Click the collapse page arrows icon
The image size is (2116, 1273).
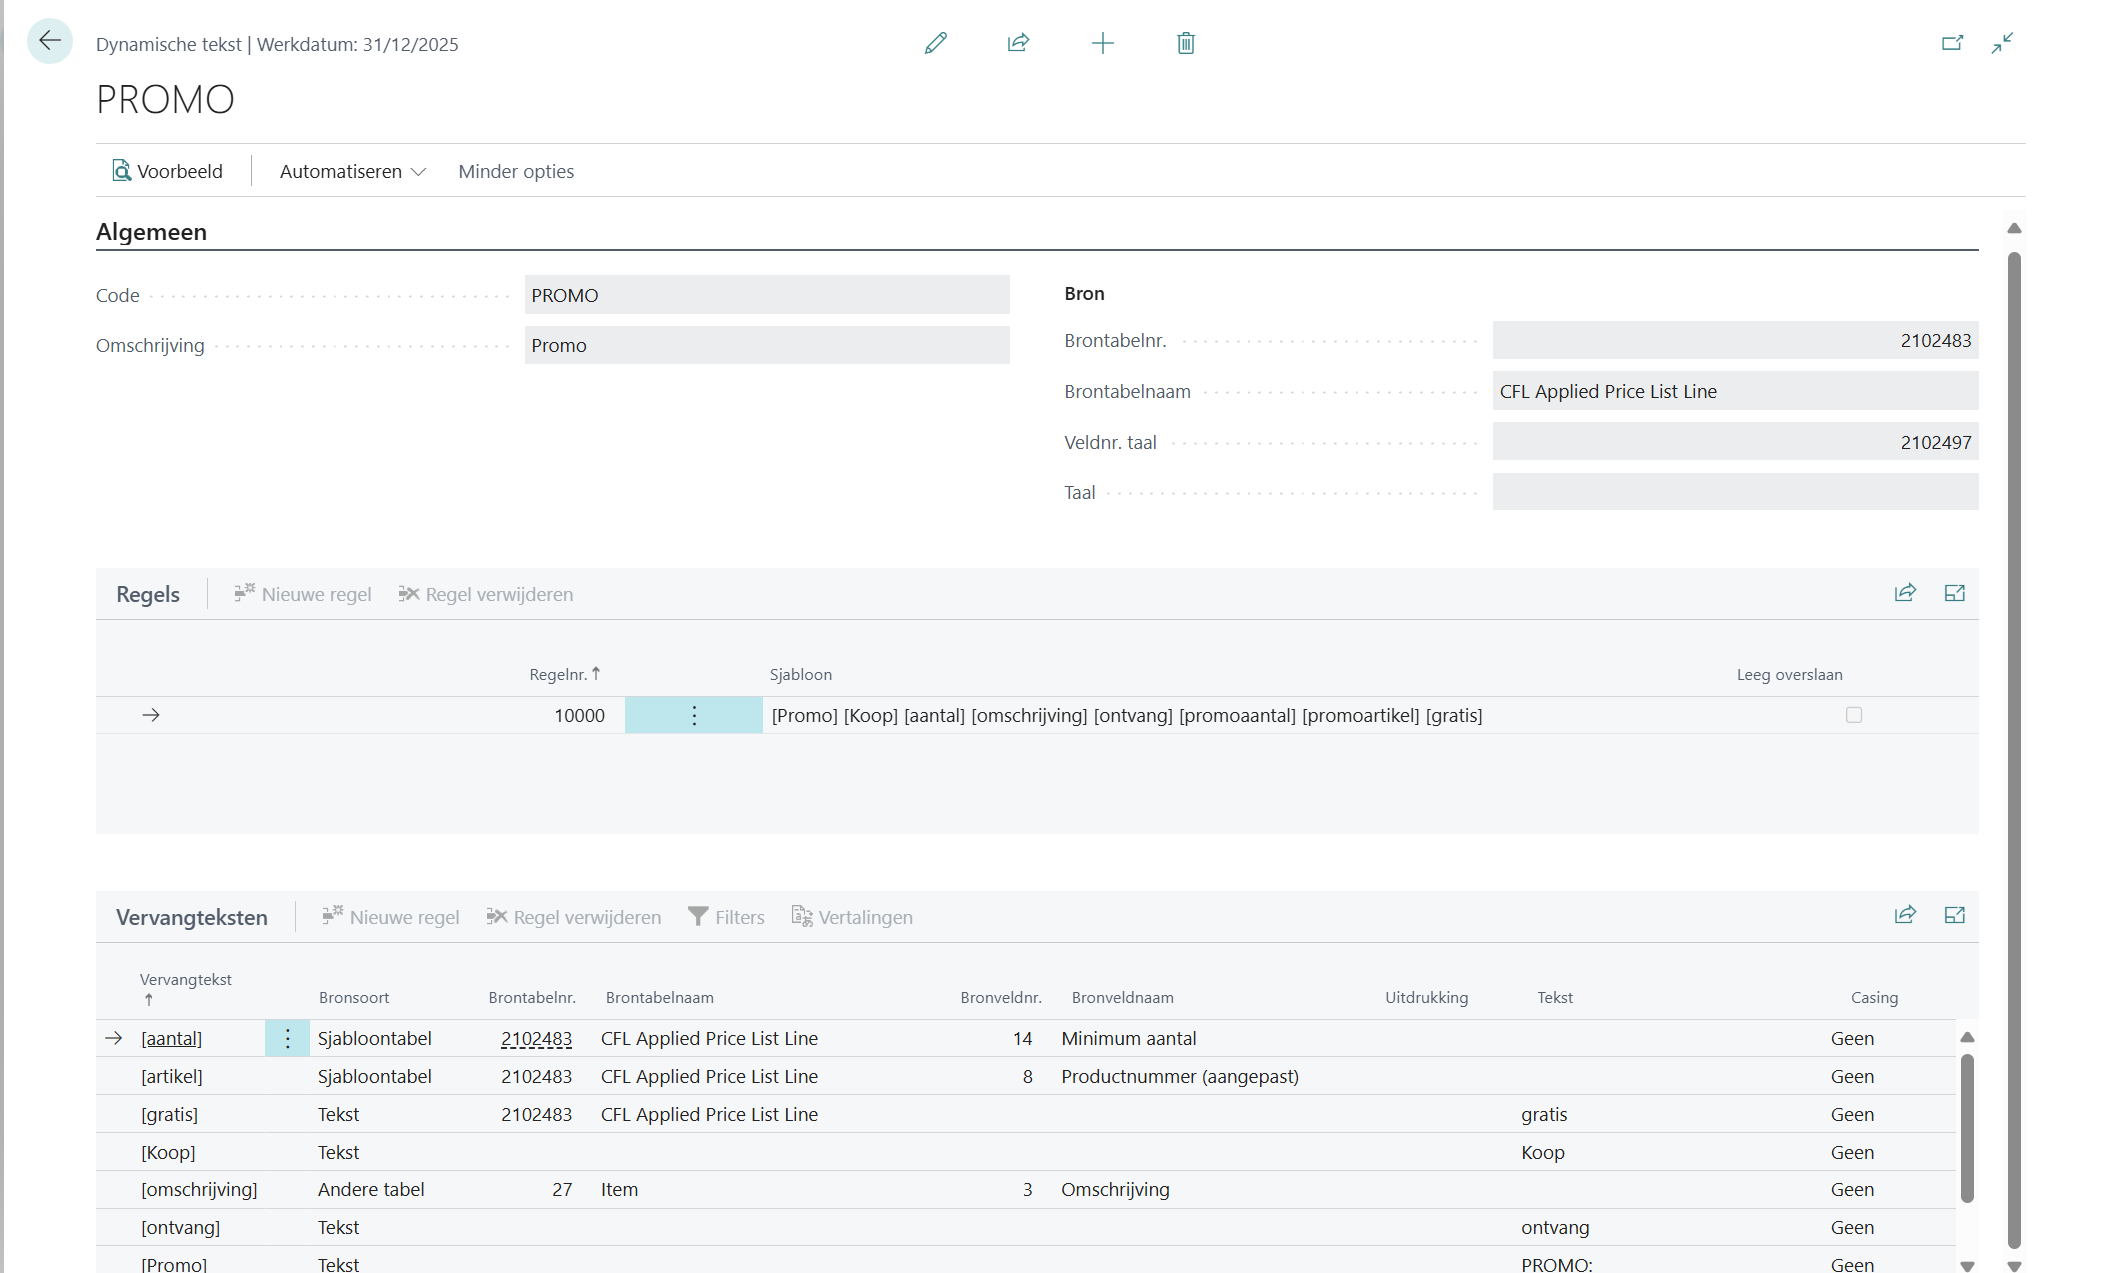pos(2002,43)
